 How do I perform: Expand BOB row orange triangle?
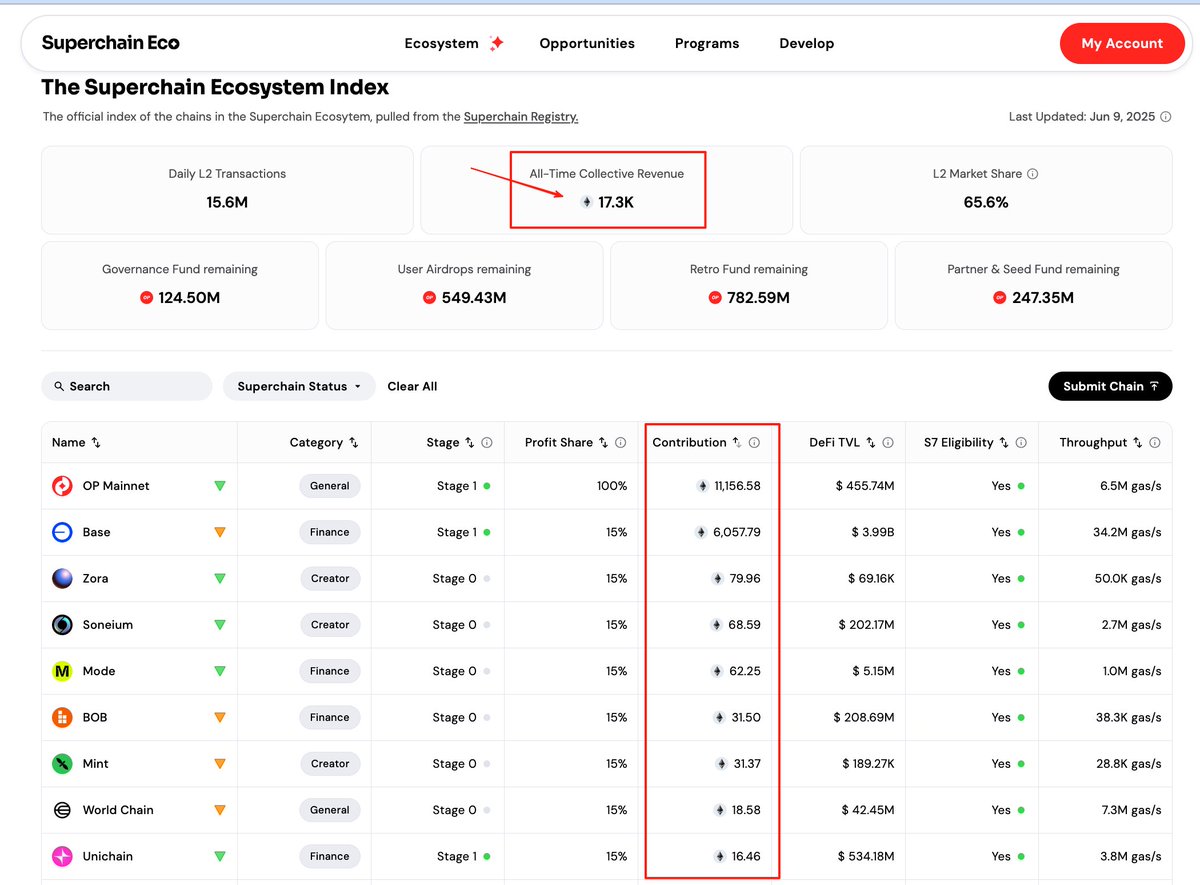point(220,717)
